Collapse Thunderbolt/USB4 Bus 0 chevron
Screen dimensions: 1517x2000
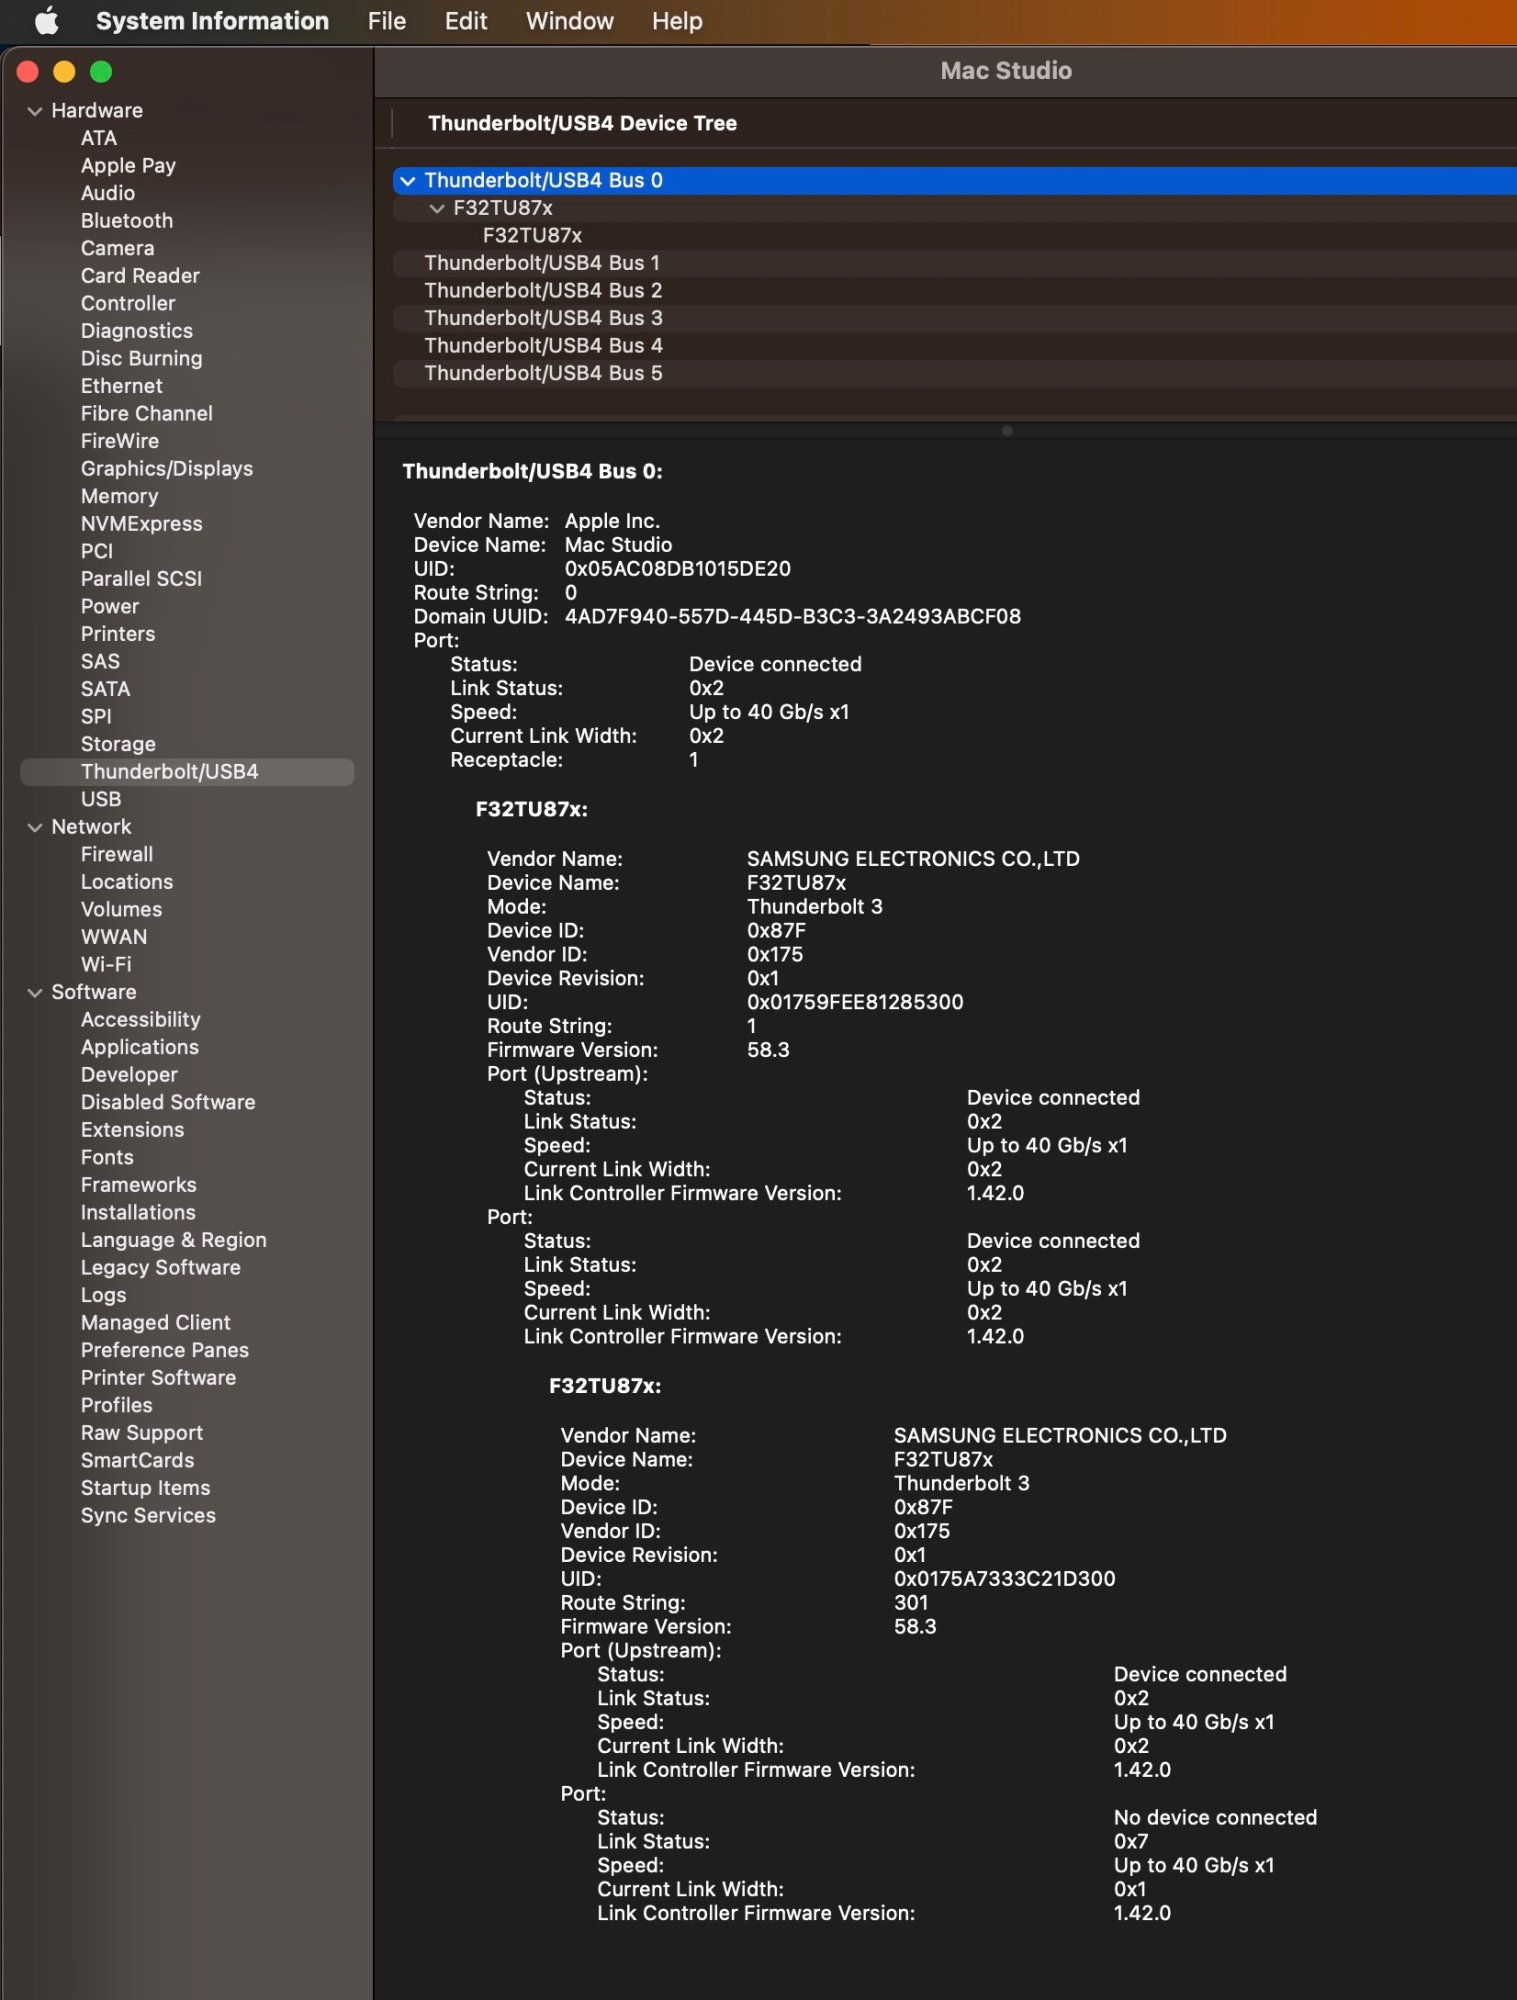coord(408,181)
